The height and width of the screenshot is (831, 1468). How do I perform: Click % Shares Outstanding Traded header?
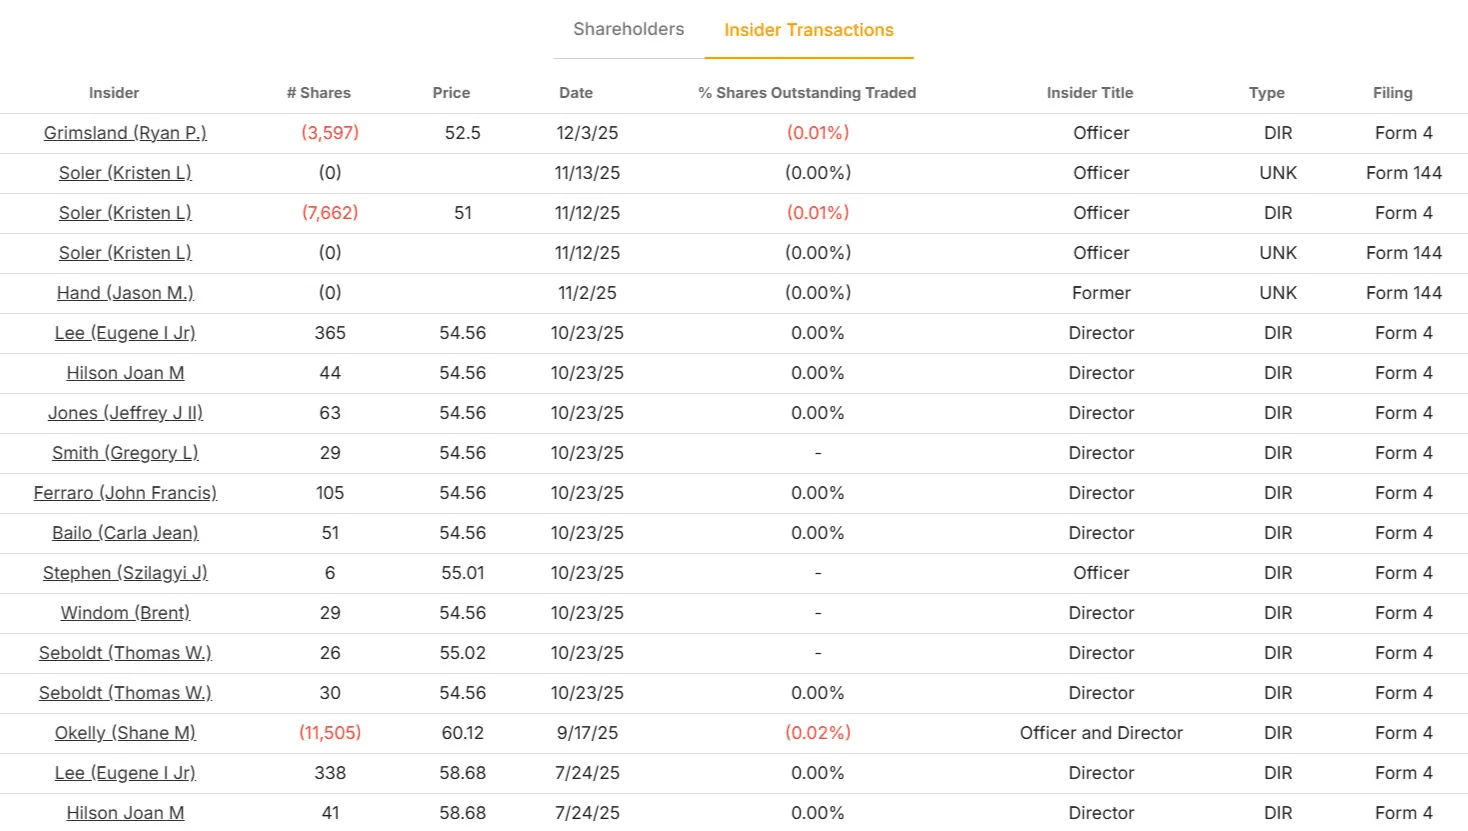click(x=807, y=93)
